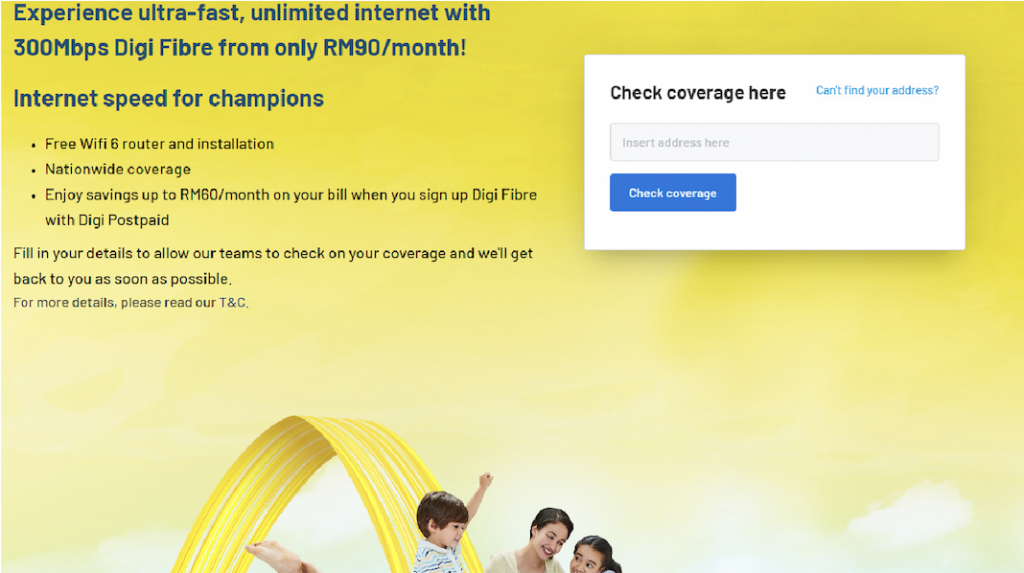Click the "Nationwide coverage" bullet text
Screen dimensions: 1024x573
118,169
